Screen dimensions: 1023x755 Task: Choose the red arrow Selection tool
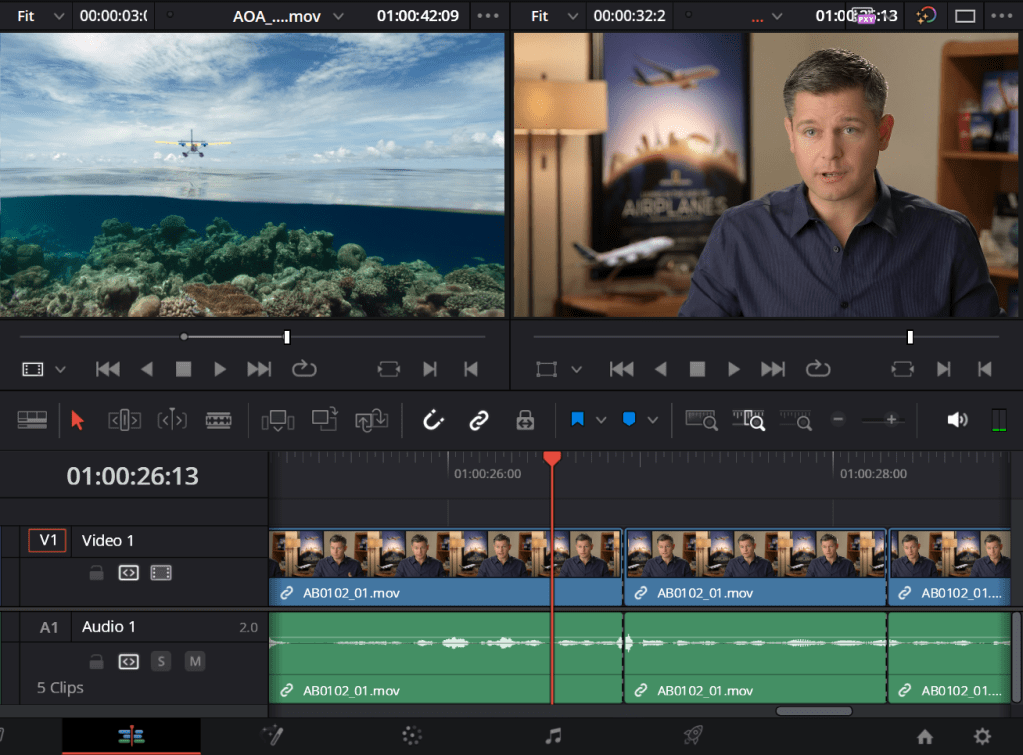coord(78,421)
